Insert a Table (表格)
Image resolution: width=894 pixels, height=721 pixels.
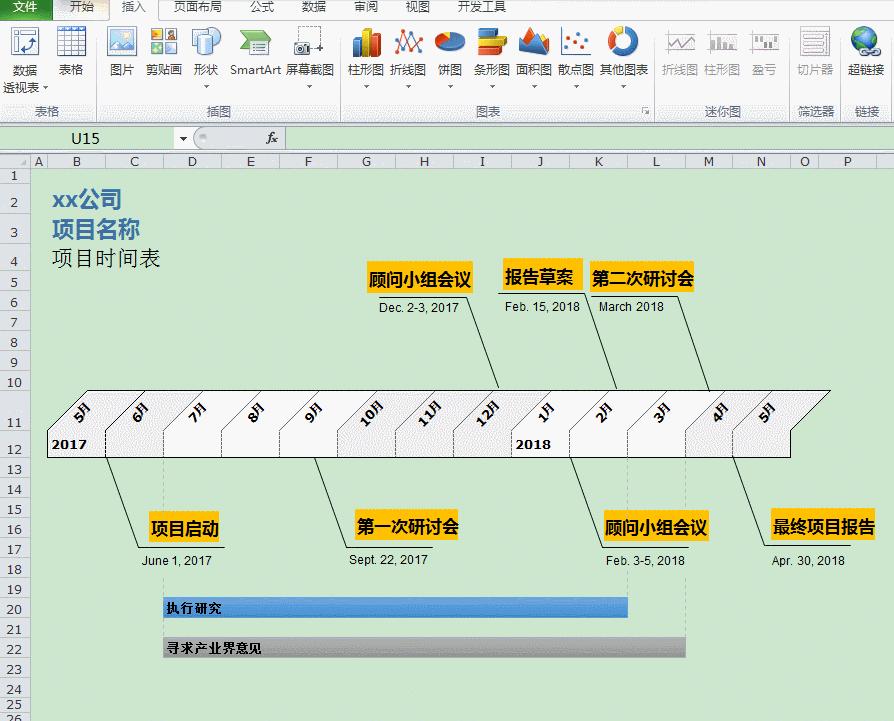[x=71, y=52]
